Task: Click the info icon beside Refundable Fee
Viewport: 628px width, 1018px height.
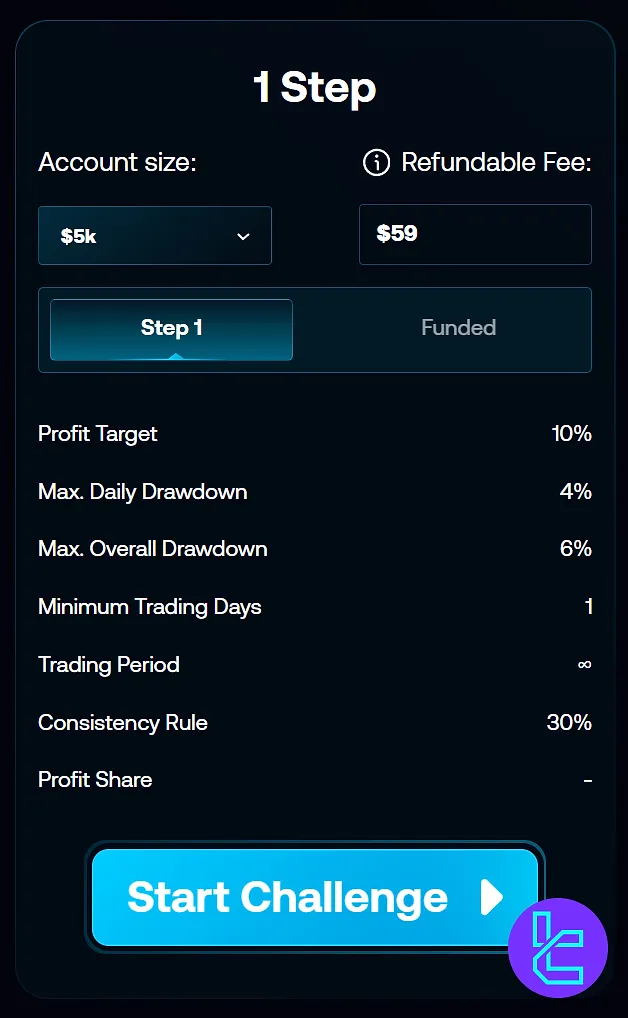Action: (x=375, y=162)
